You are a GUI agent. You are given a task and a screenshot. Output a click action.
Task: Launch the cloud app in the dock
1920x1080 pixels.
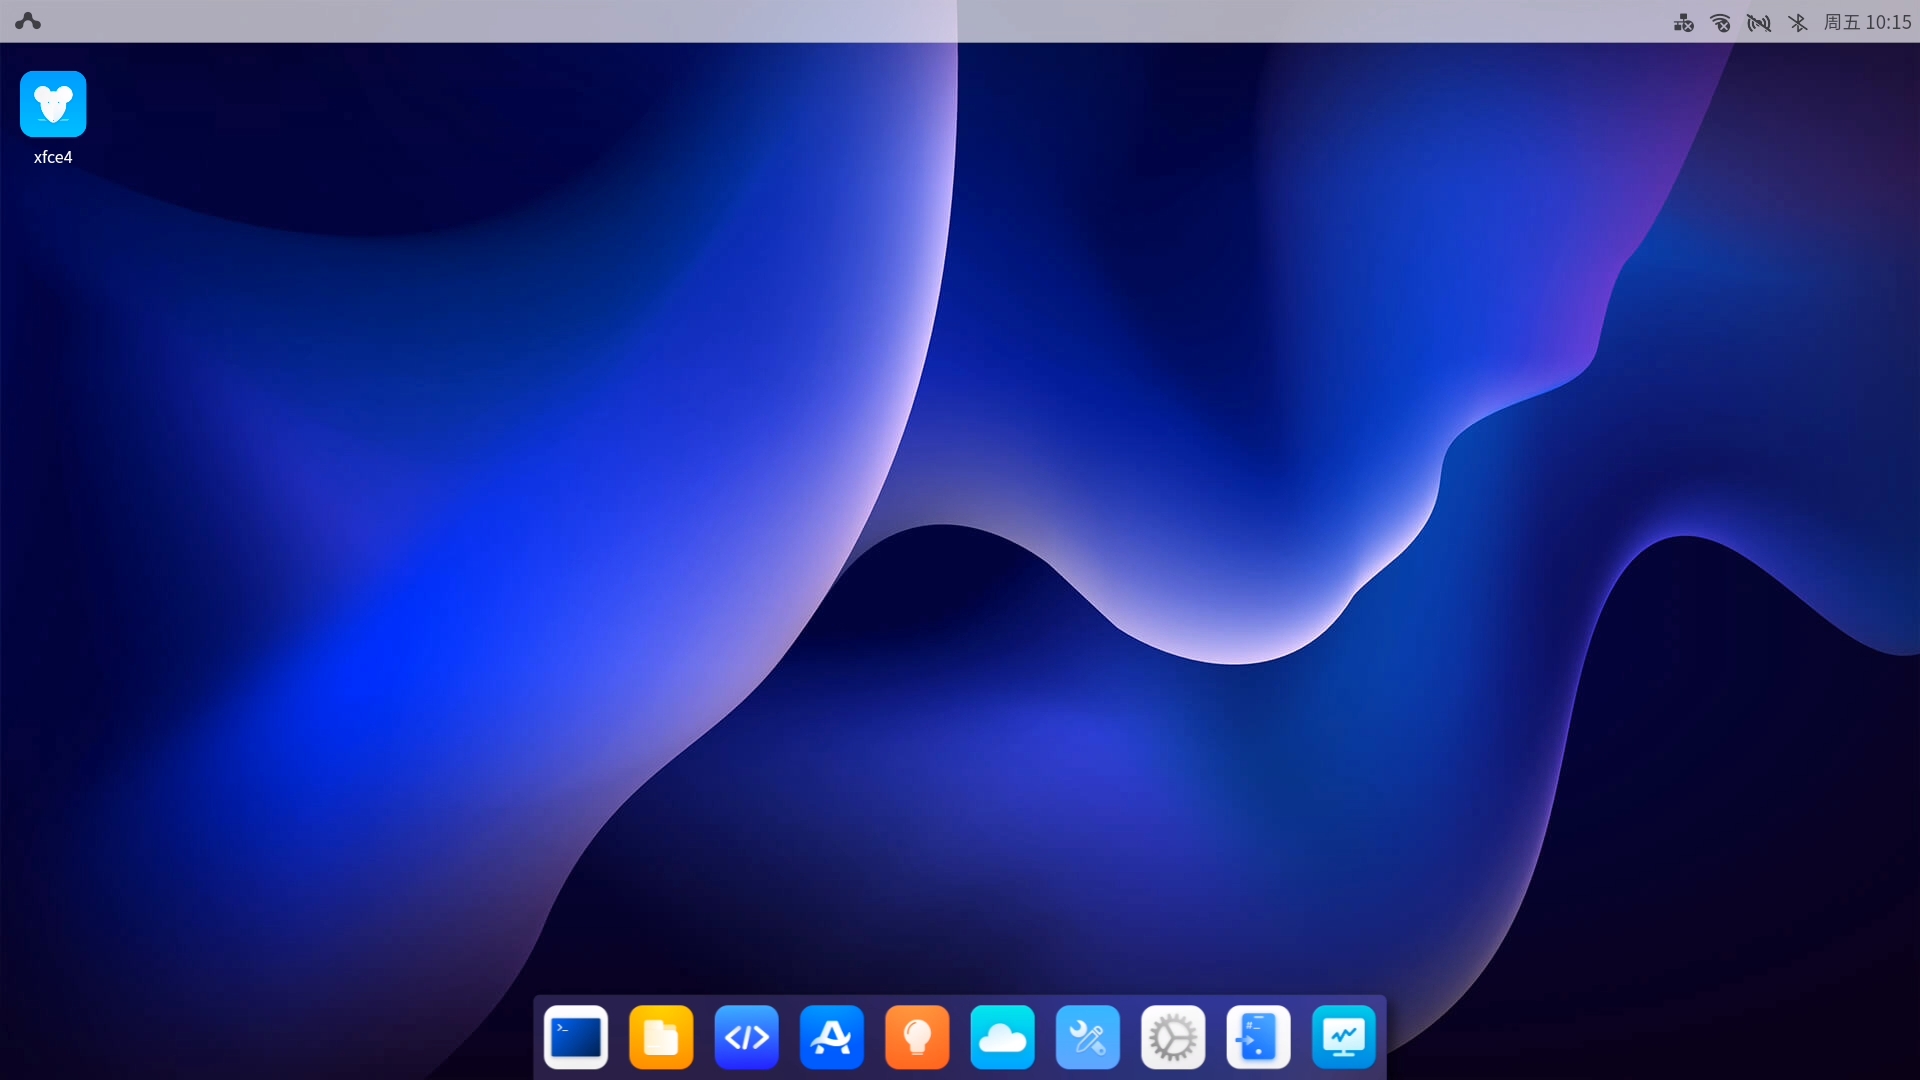[x=1002, y=1037]
